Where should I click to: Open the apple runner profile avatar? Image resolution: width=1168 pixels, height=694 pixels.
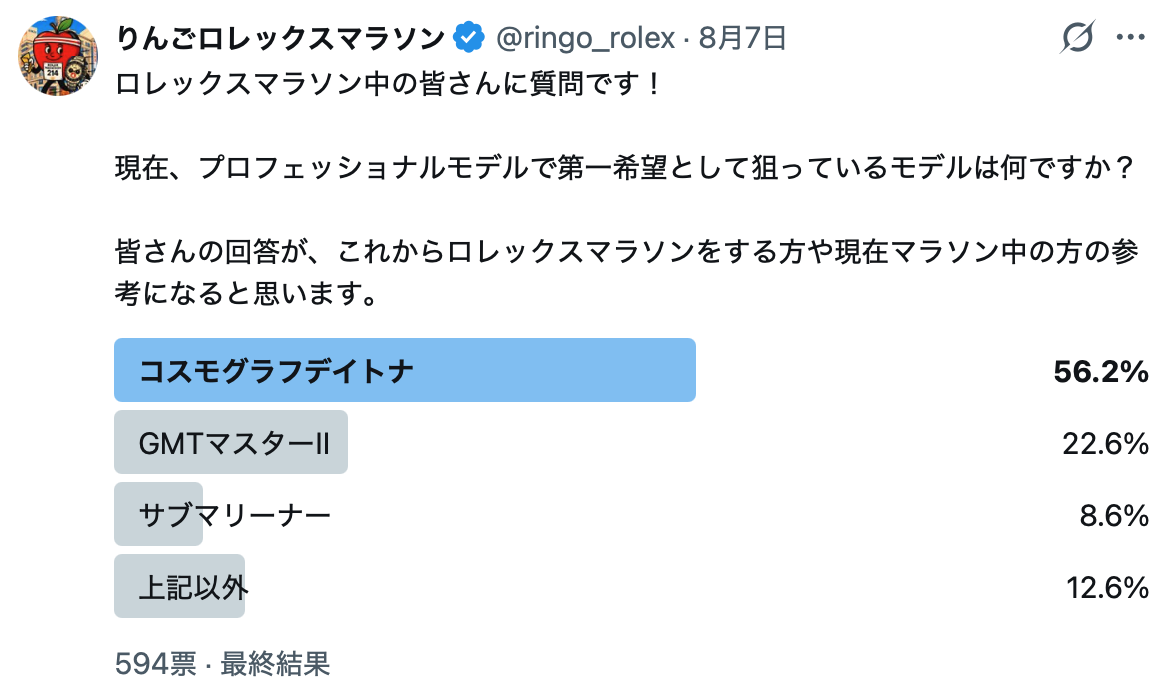(58, 56)
